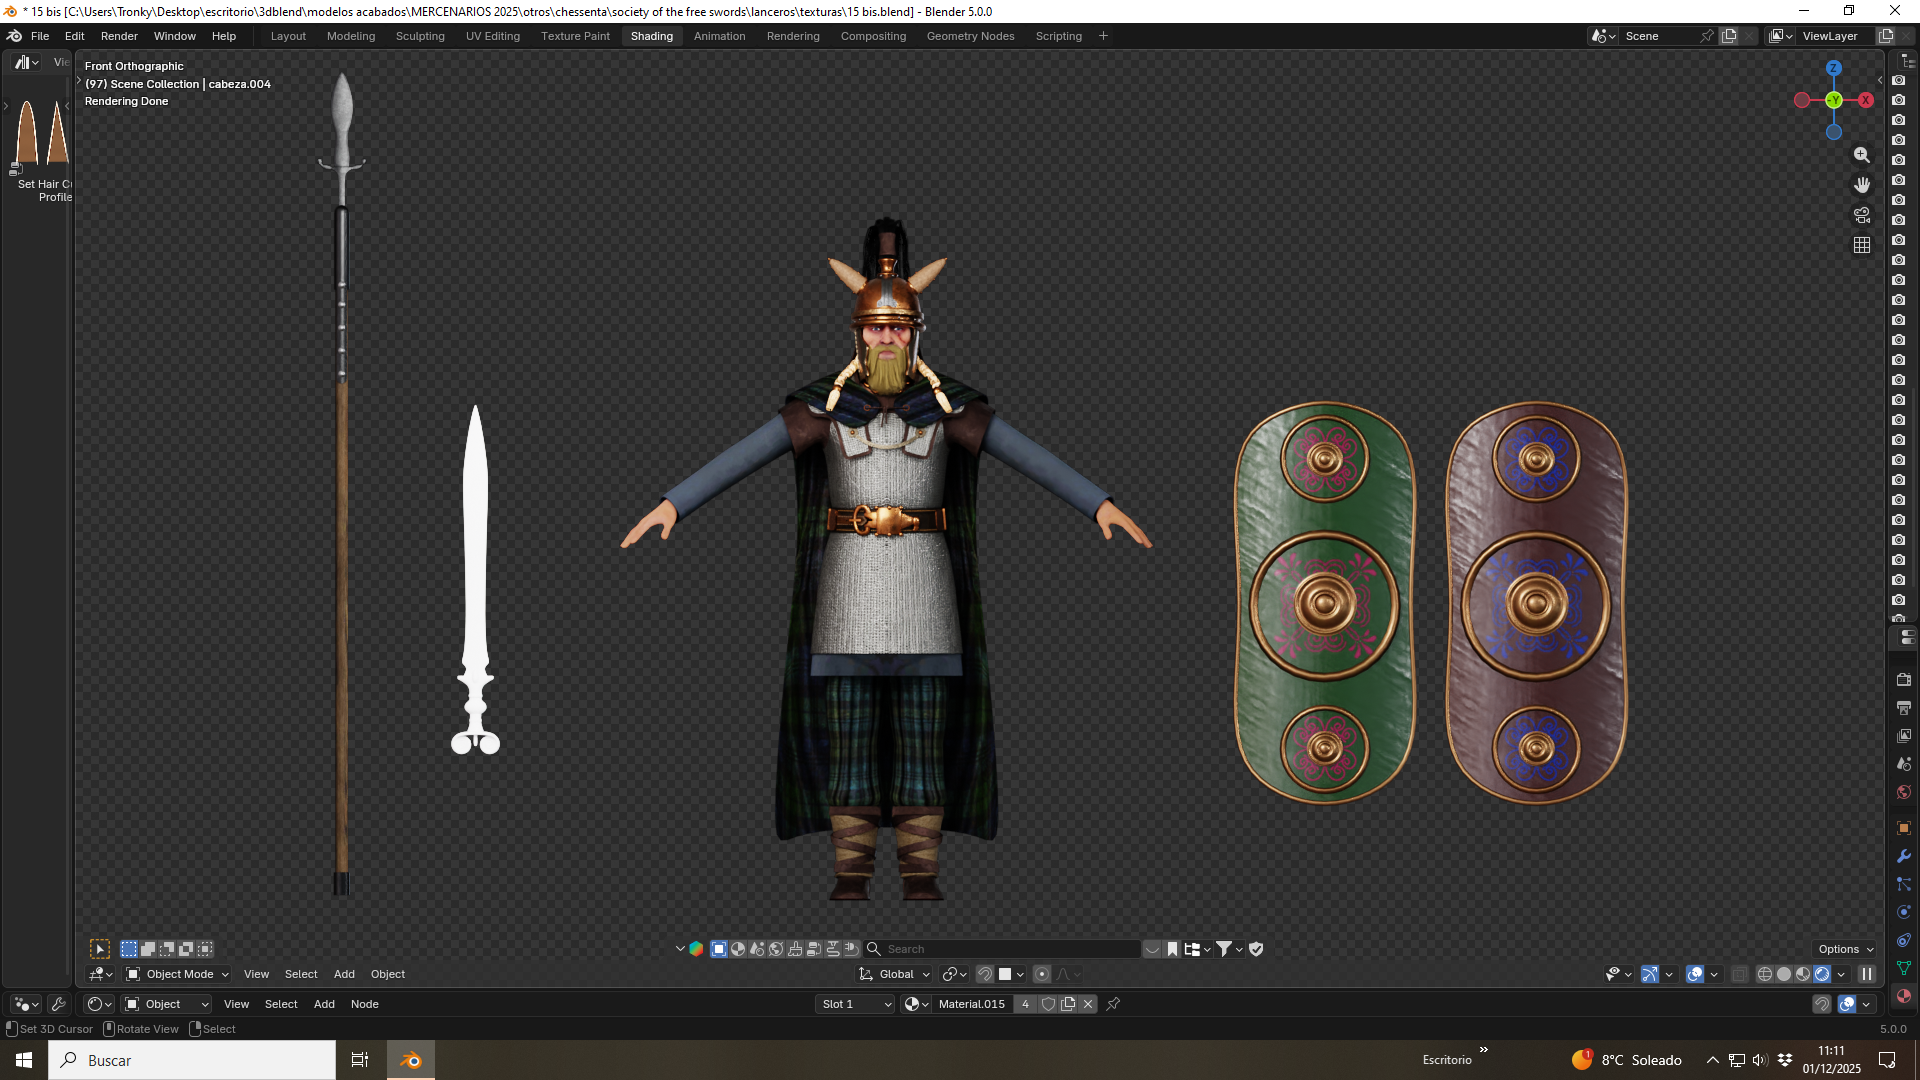Open the Slot 1 dropdown
The height and width of the screenshot is (1080, 1920).
[x=856, y=1004]
